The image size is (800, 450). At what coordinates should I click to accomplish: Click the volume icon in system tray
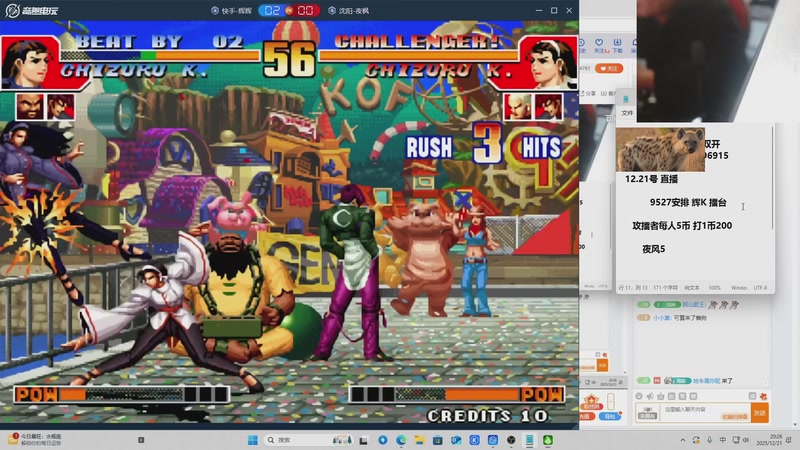(746, 440)
